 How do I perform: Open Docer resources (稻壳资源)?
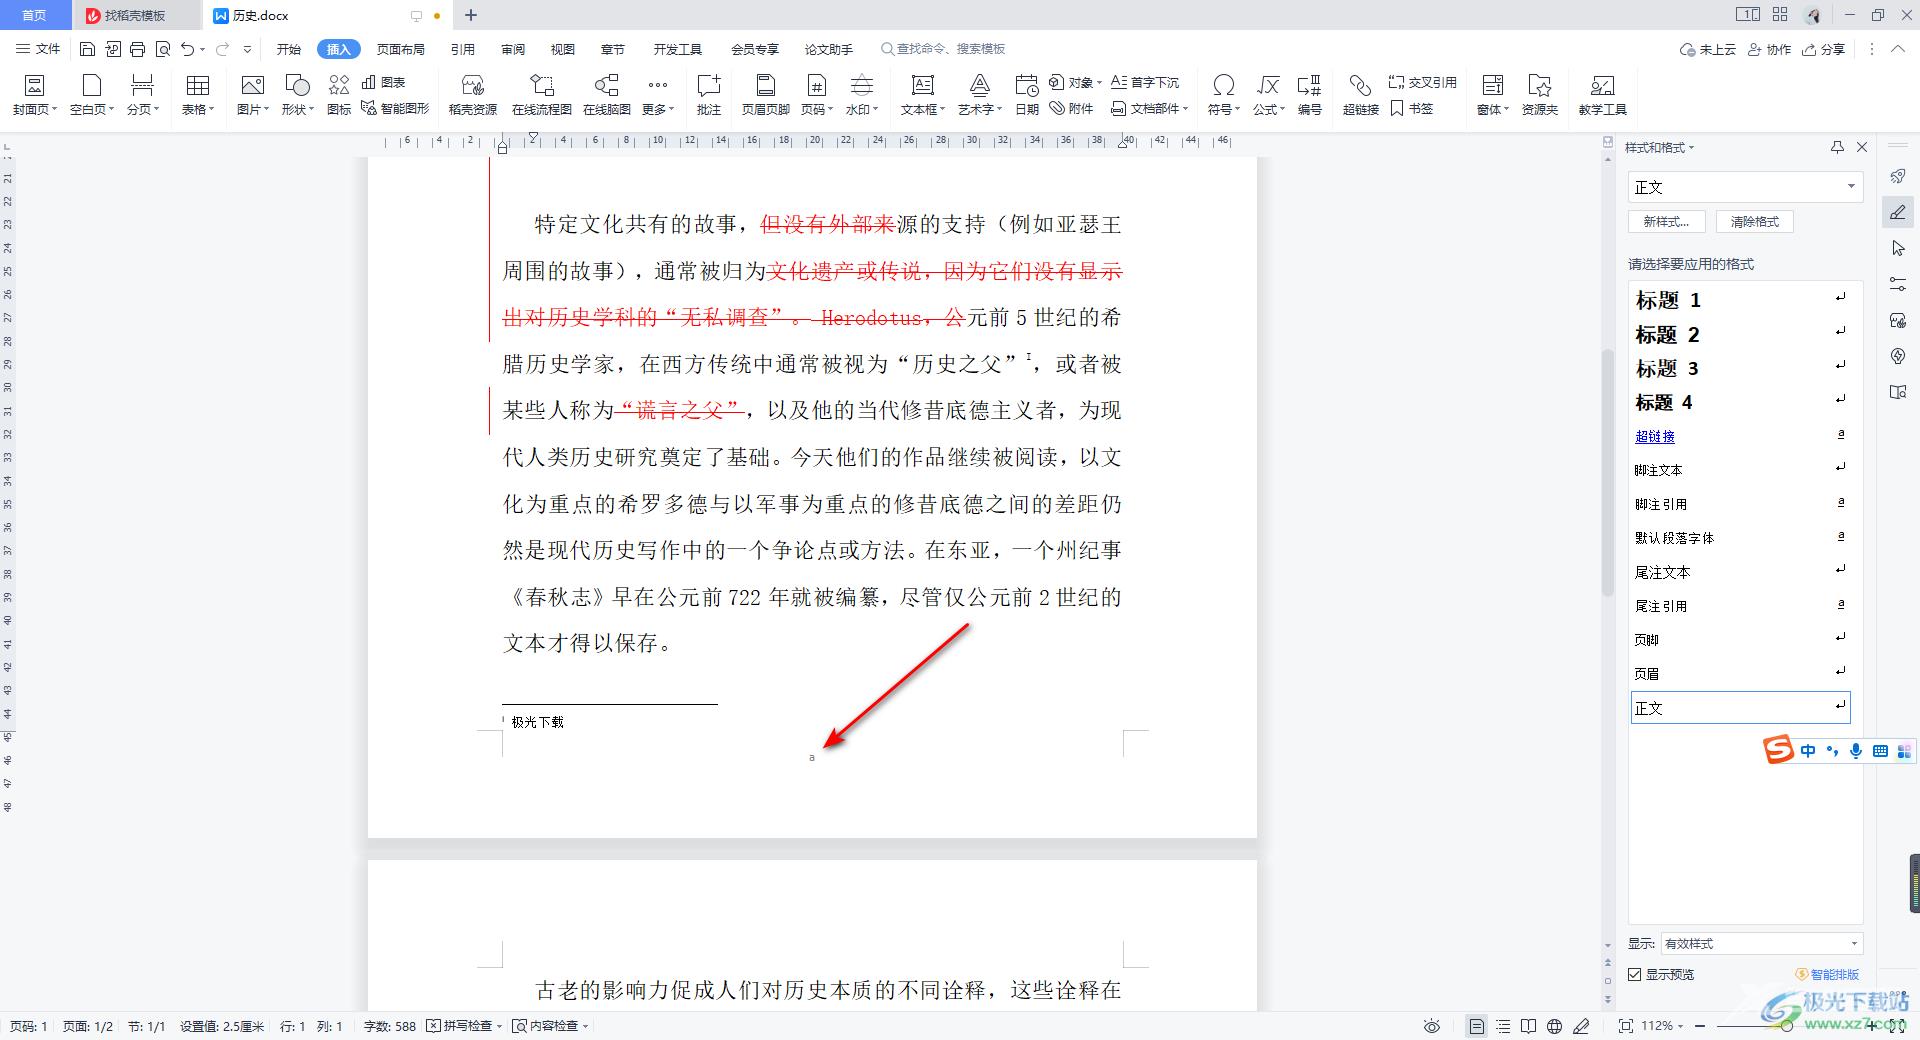(x=473, y=95)
